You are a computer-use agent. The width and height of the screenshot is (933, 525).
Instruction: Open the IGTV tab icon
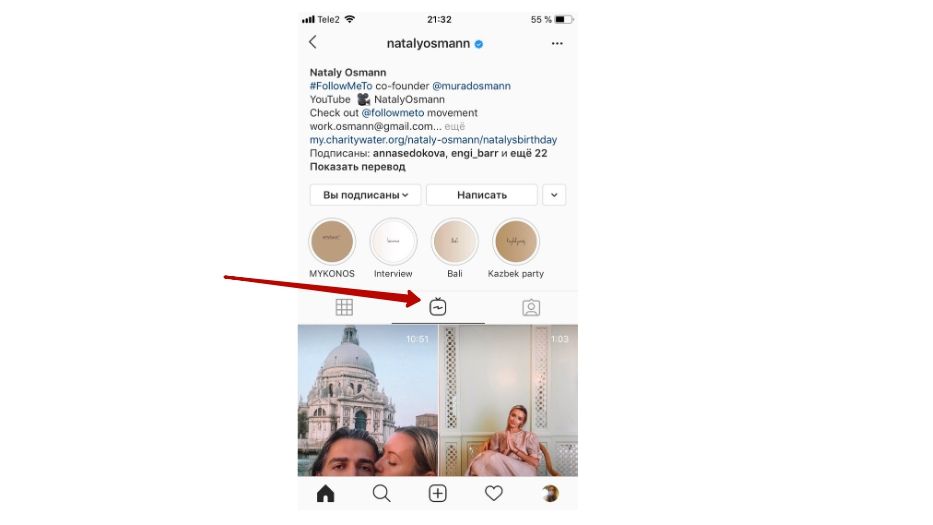(438, 307)
